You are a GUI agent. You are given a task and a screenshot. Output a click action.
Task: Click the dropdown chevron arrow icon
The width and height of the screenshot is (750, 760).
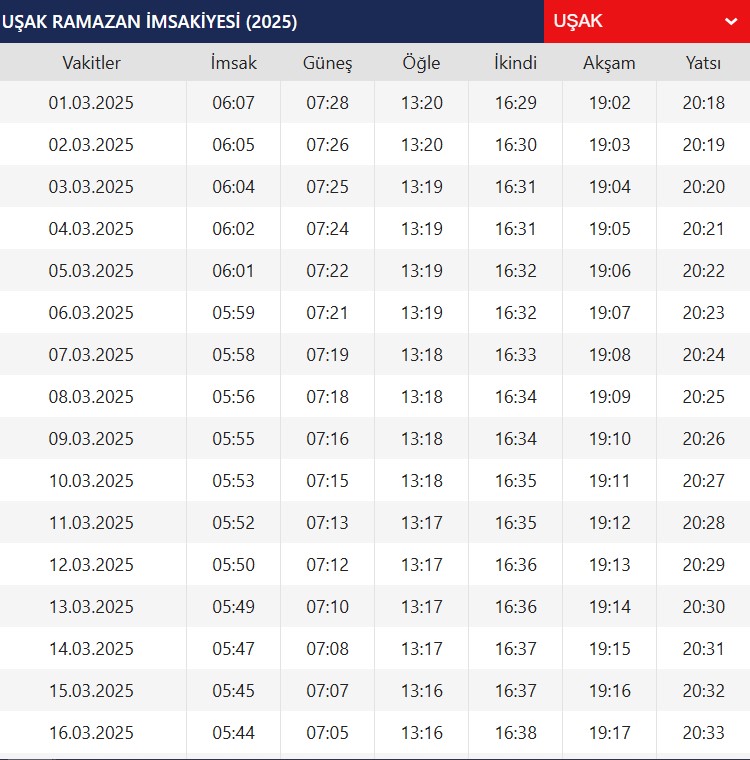pyautogui.click(x=730, y=22)
